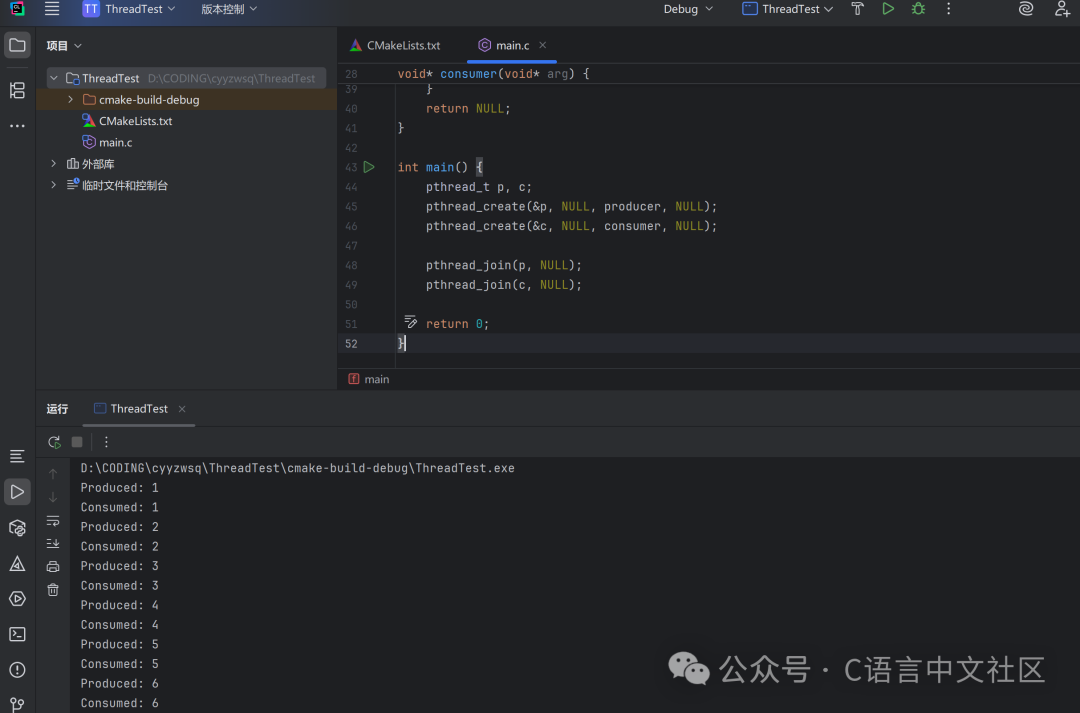Open the 版本控制 version control dropdown

tap(229, 9)
